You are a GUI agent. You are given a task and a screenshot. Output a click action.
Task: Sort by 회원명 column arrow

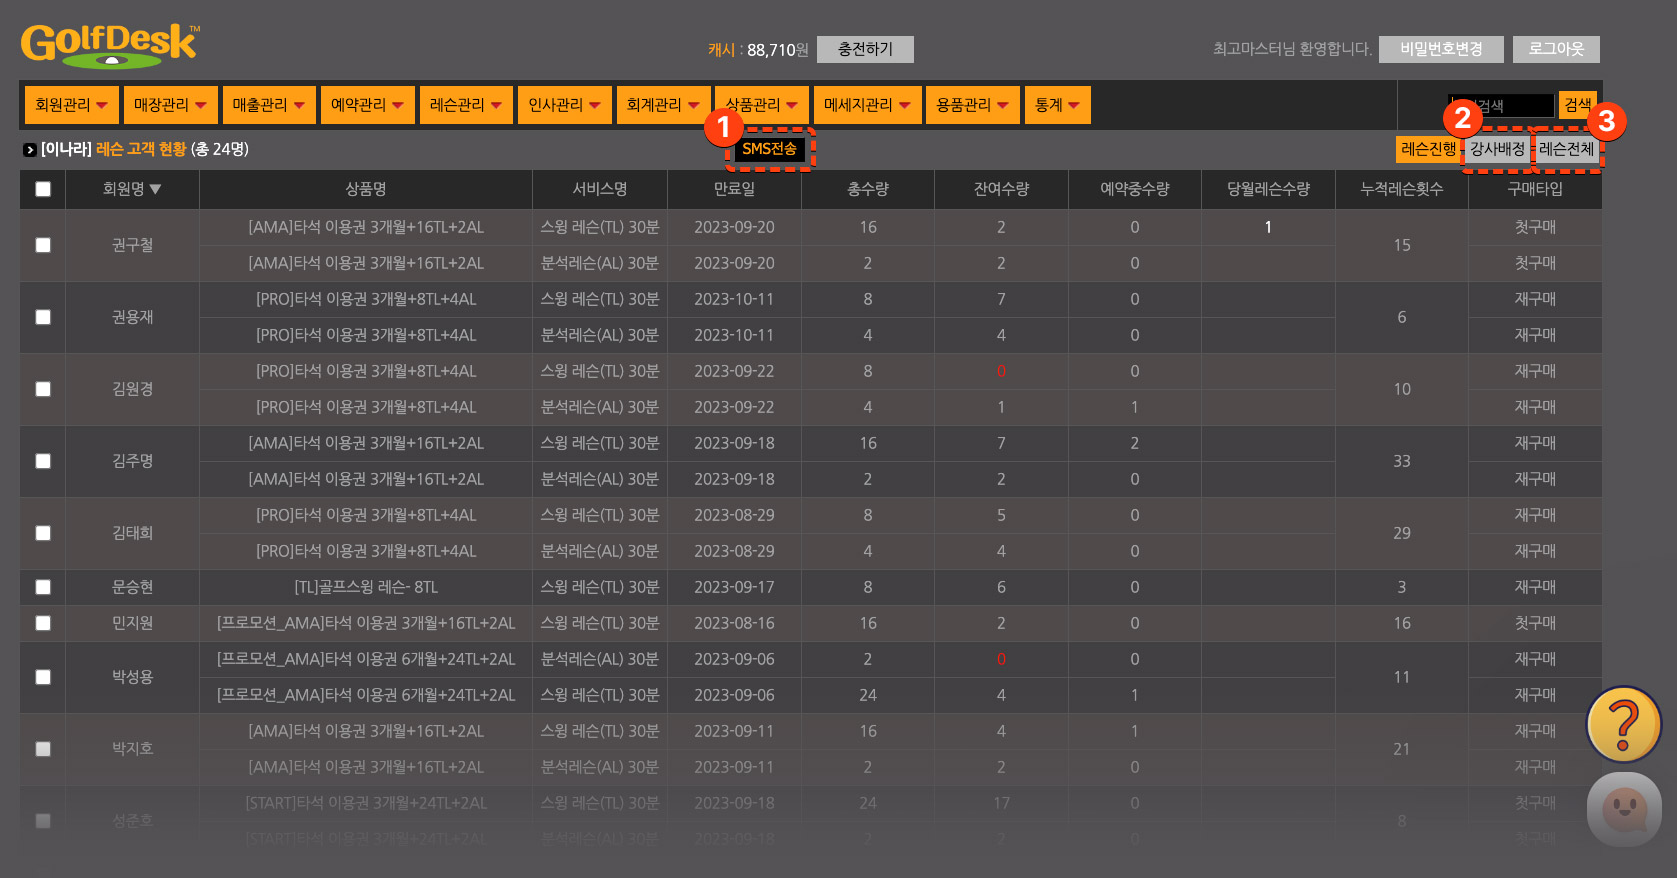click(x=155, y=189)
